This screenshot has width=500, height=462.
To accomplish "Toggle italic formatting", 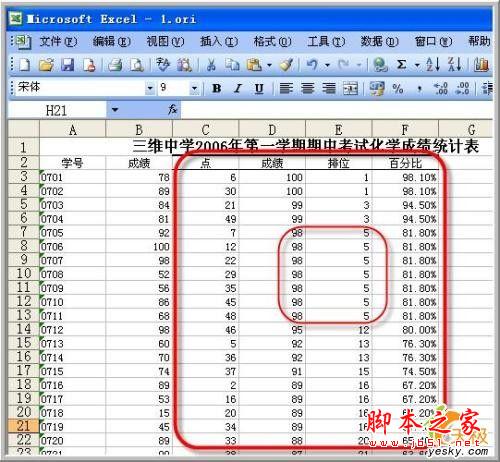I will tap(238, 88).
